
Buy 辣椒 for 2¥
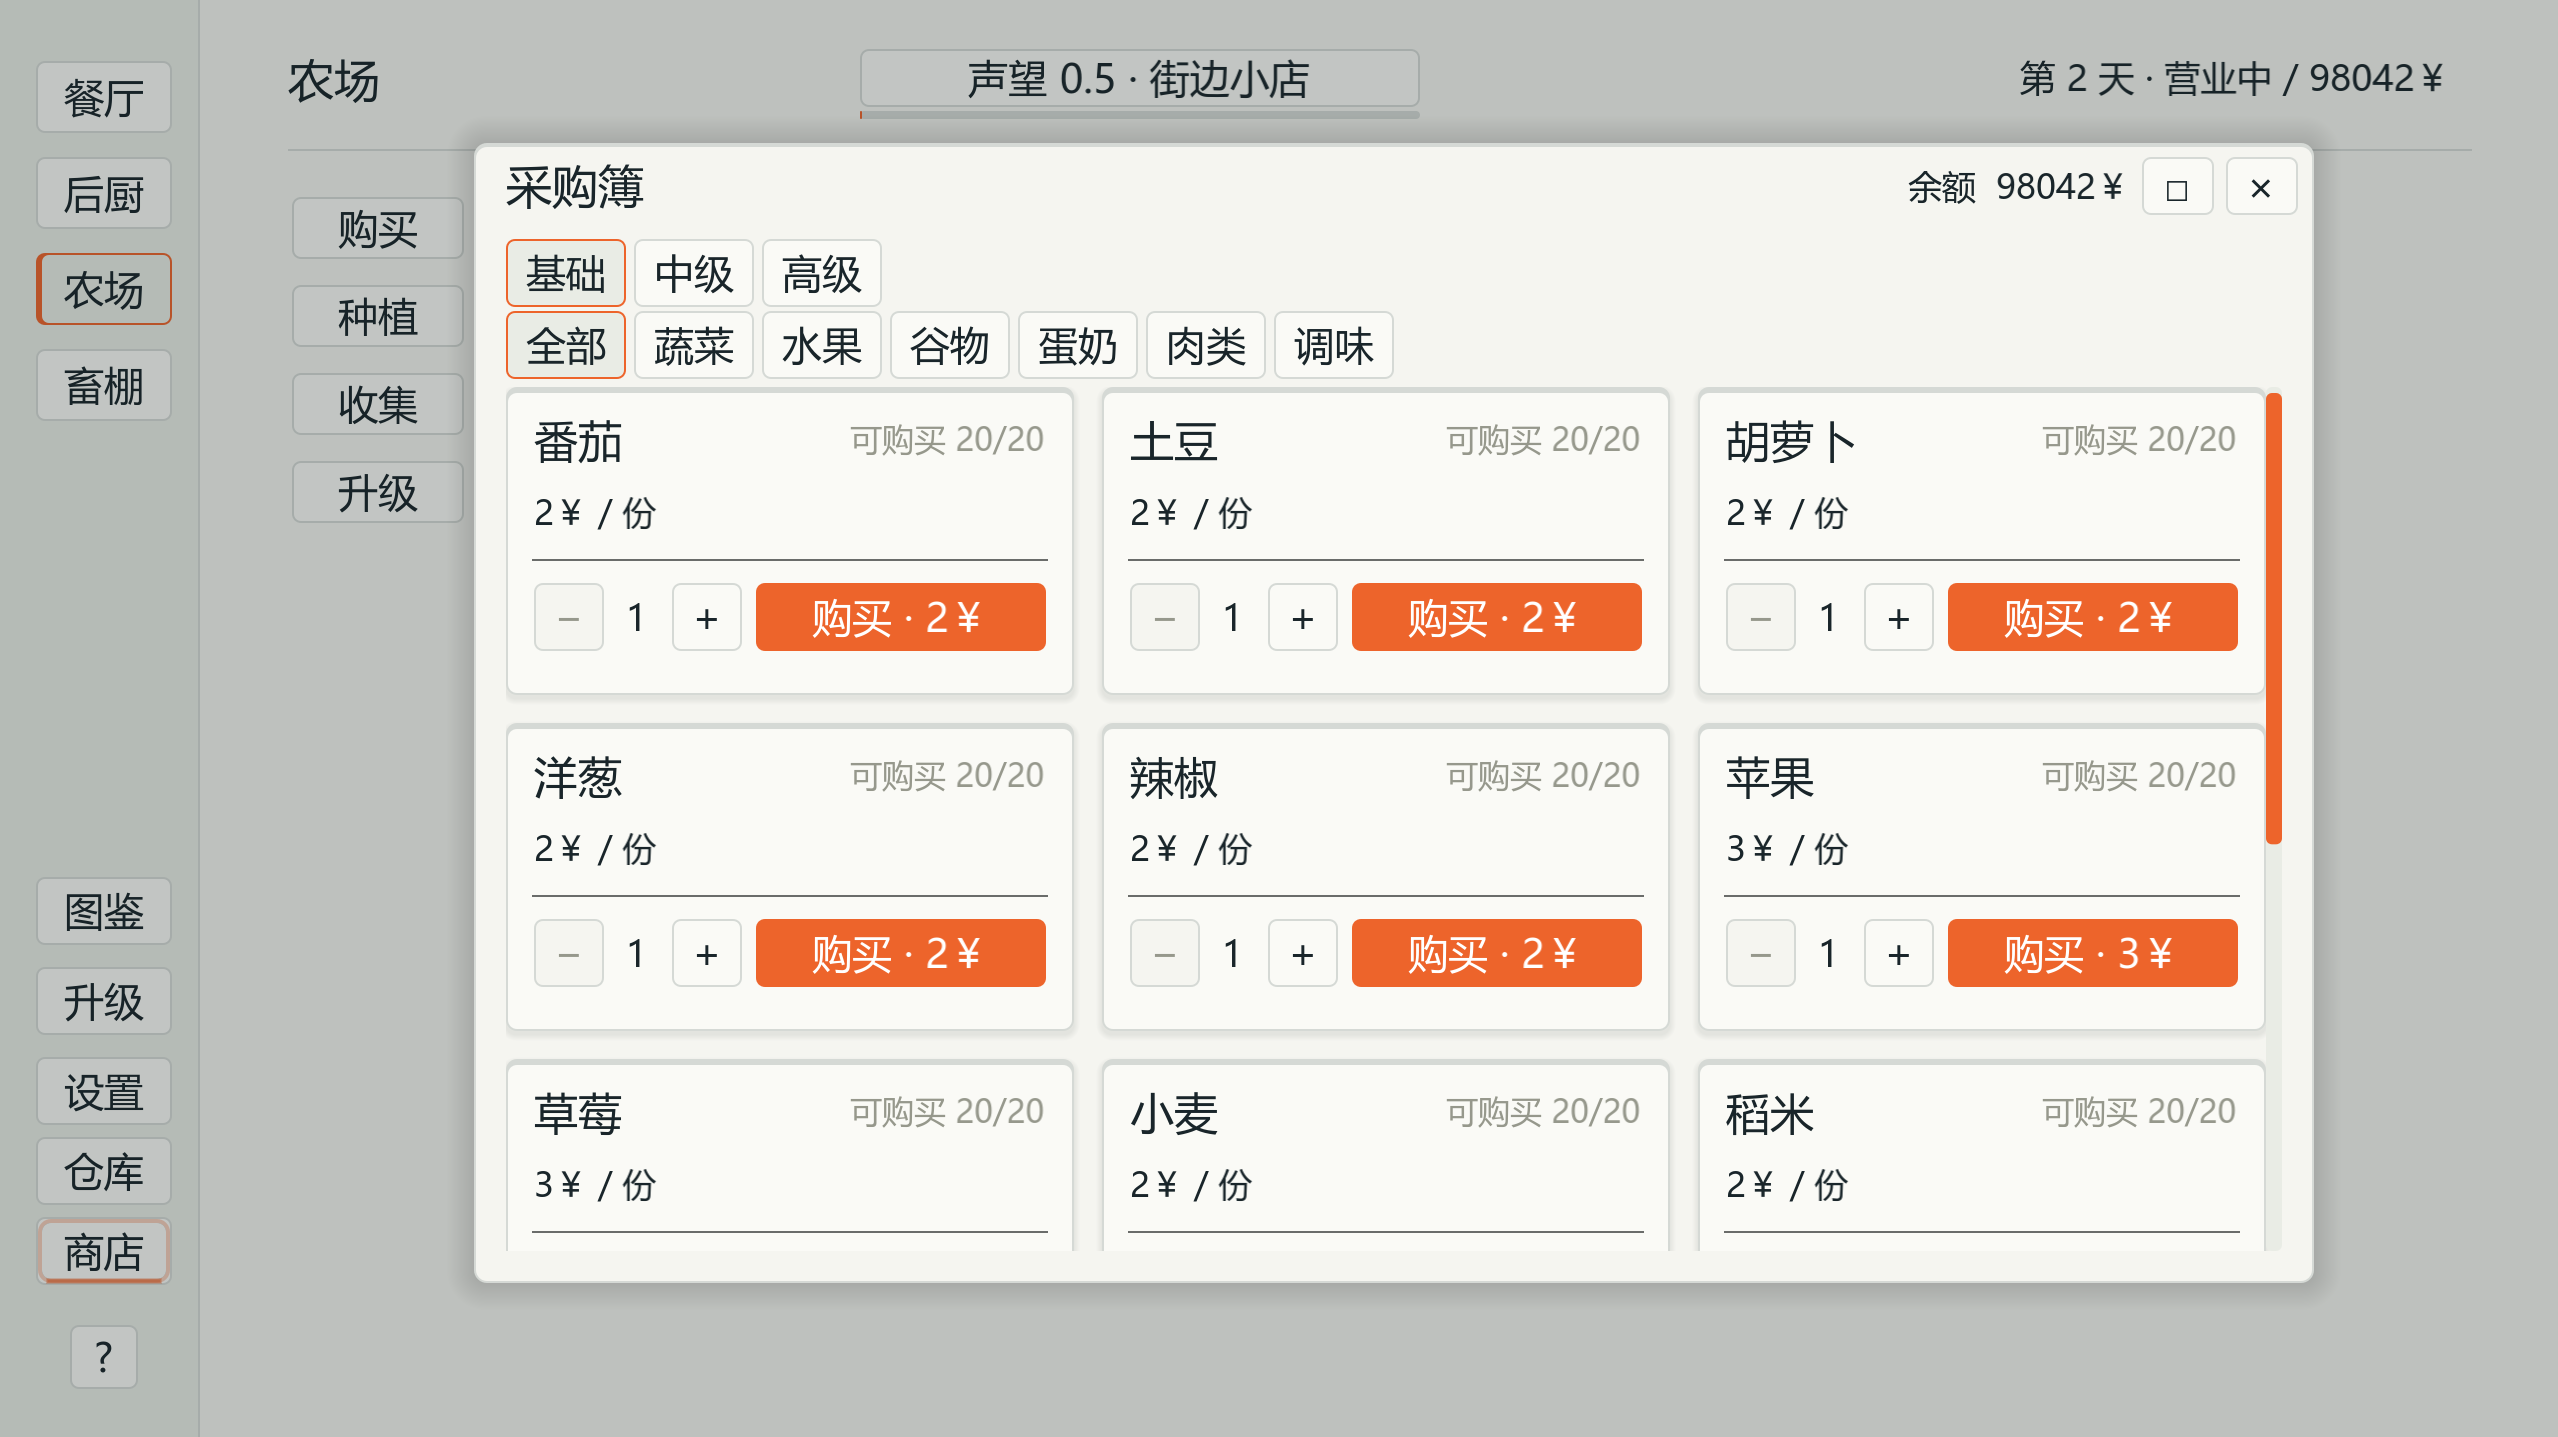click(x=1496, y=954)
